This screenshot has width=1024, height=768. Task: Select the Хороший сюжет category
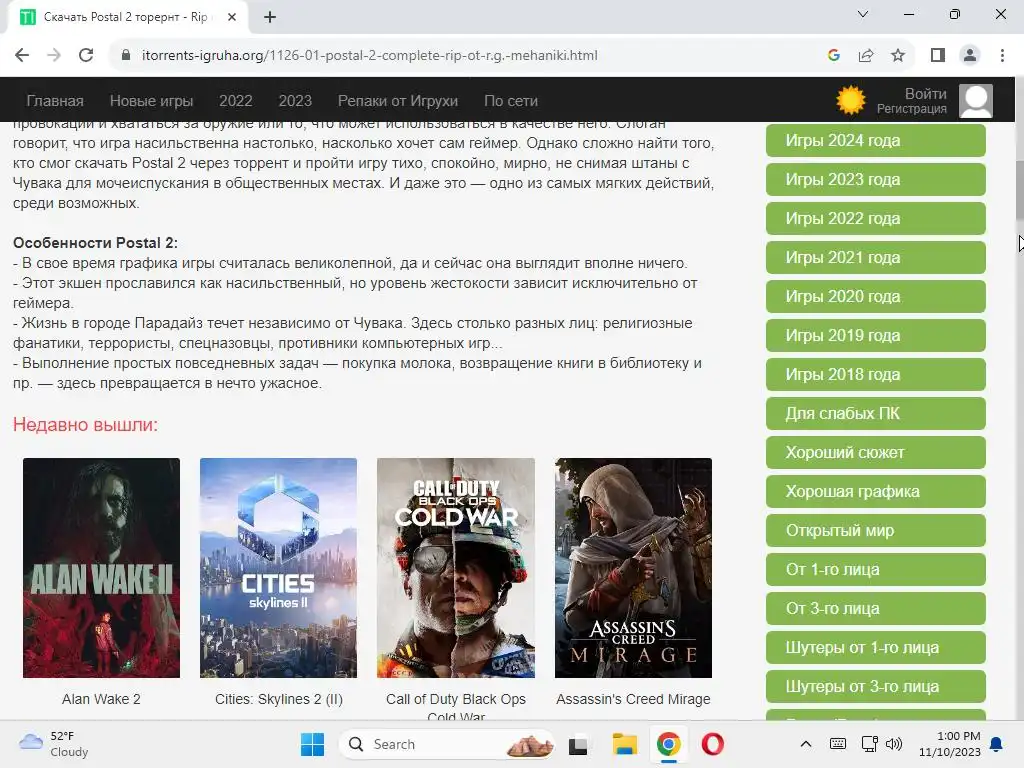876,453
